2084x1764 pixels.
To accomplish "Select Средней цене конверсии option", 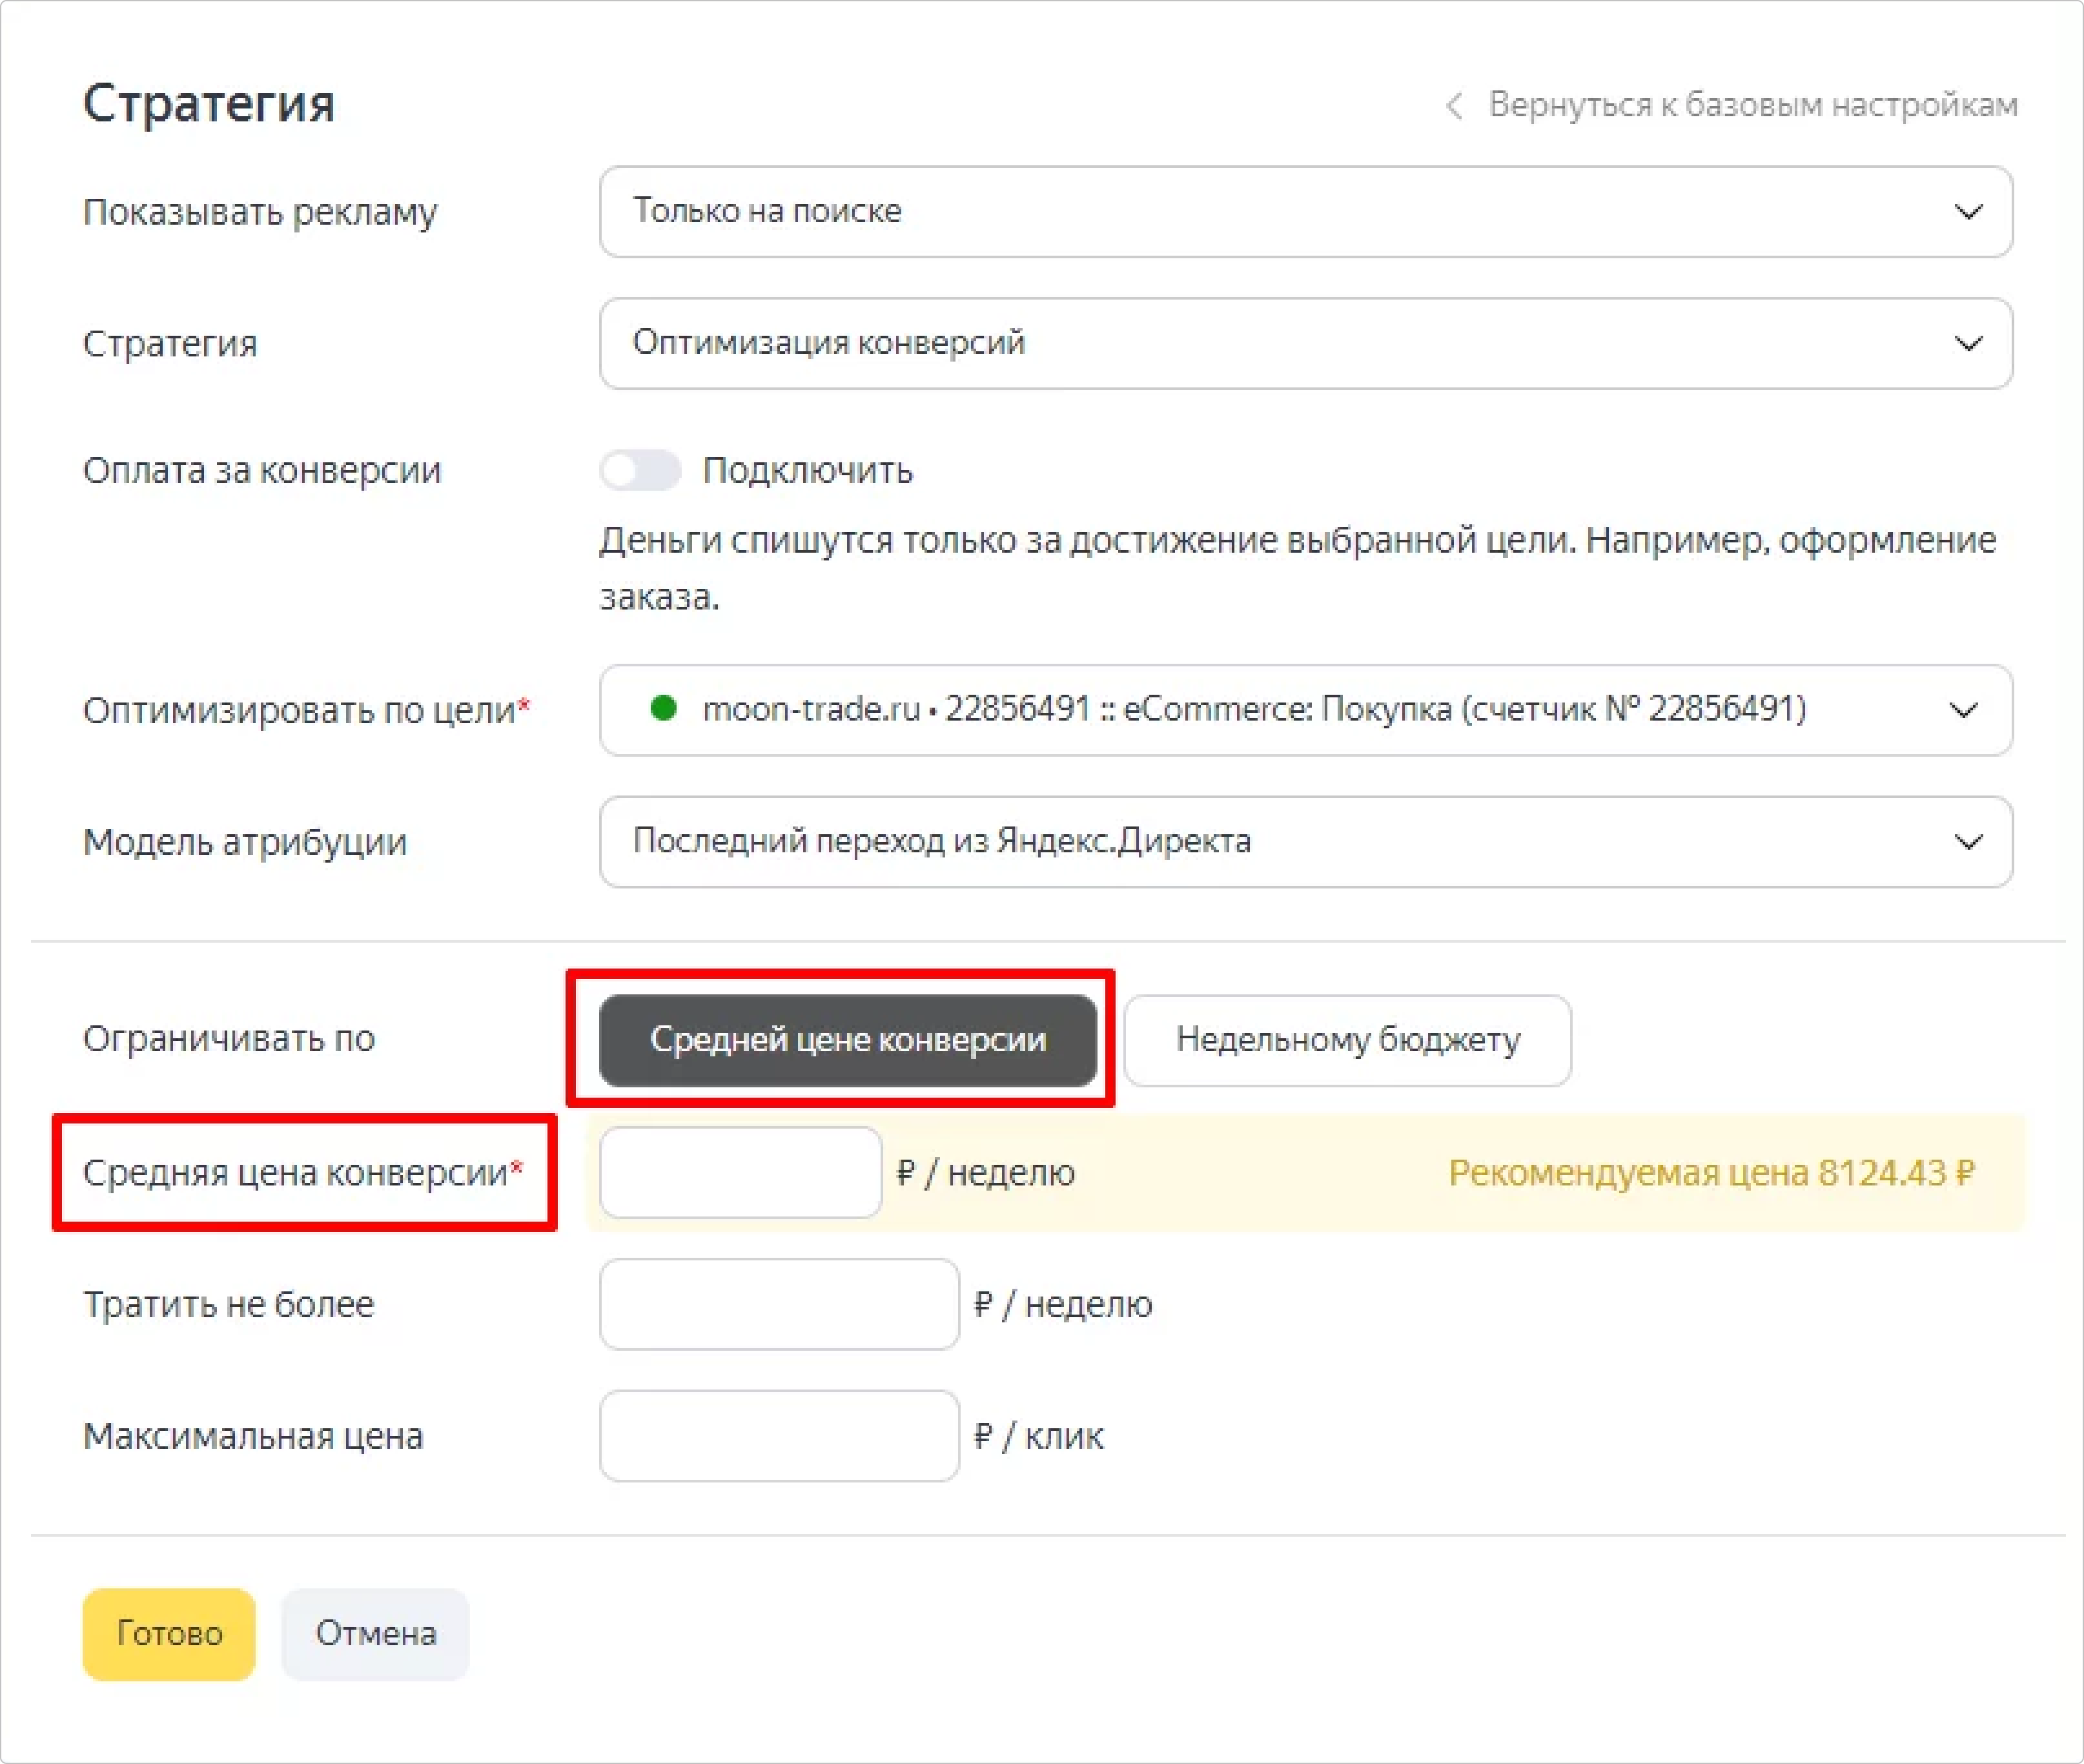I will coord(847,1040).
